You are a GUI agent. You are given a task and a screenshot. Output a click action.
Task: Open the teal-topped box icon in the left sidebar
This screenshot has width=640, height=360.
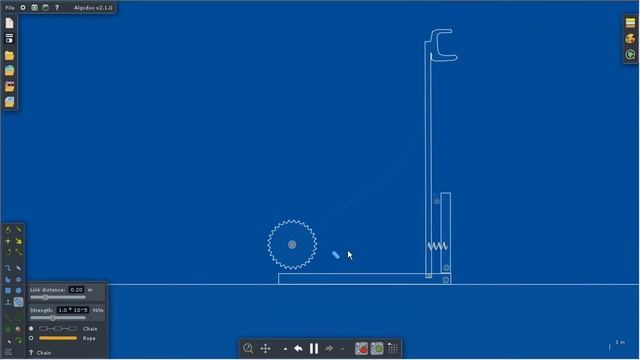click(9, 71)
